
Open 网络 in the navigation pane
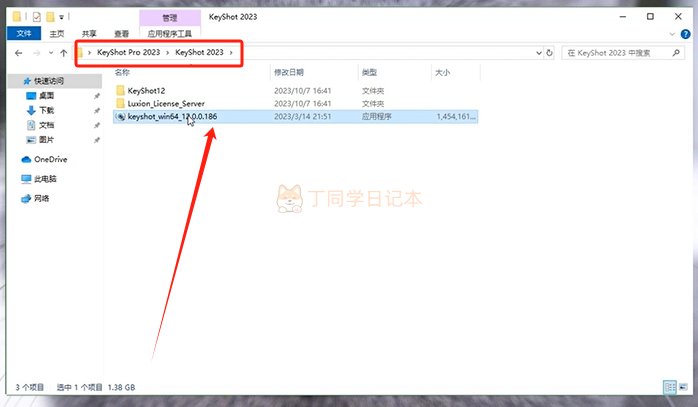41,198
